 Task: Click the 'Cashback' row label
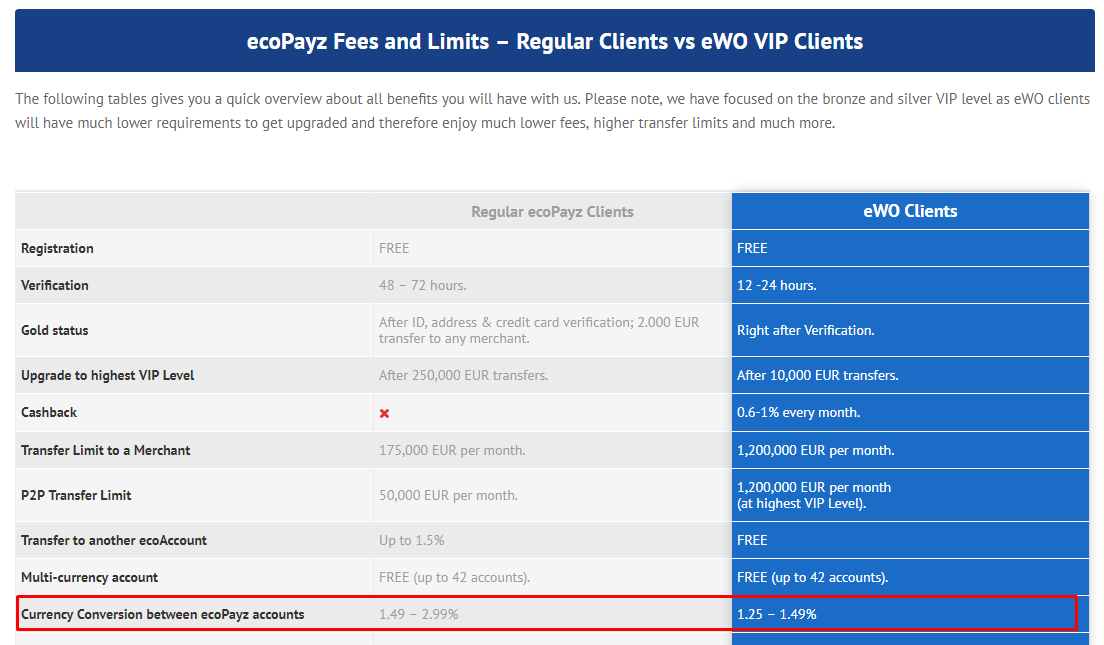(x=49, y=413)
